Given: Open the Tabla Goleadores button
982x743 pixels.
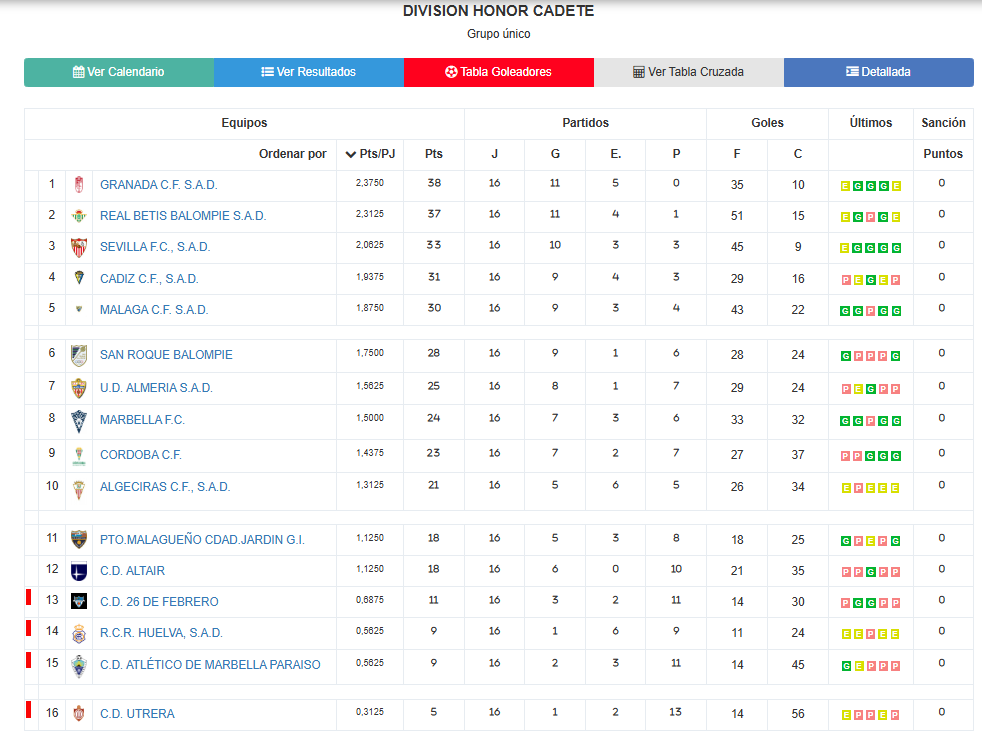Looking at the screenshot, I should [x=499, y=72].
